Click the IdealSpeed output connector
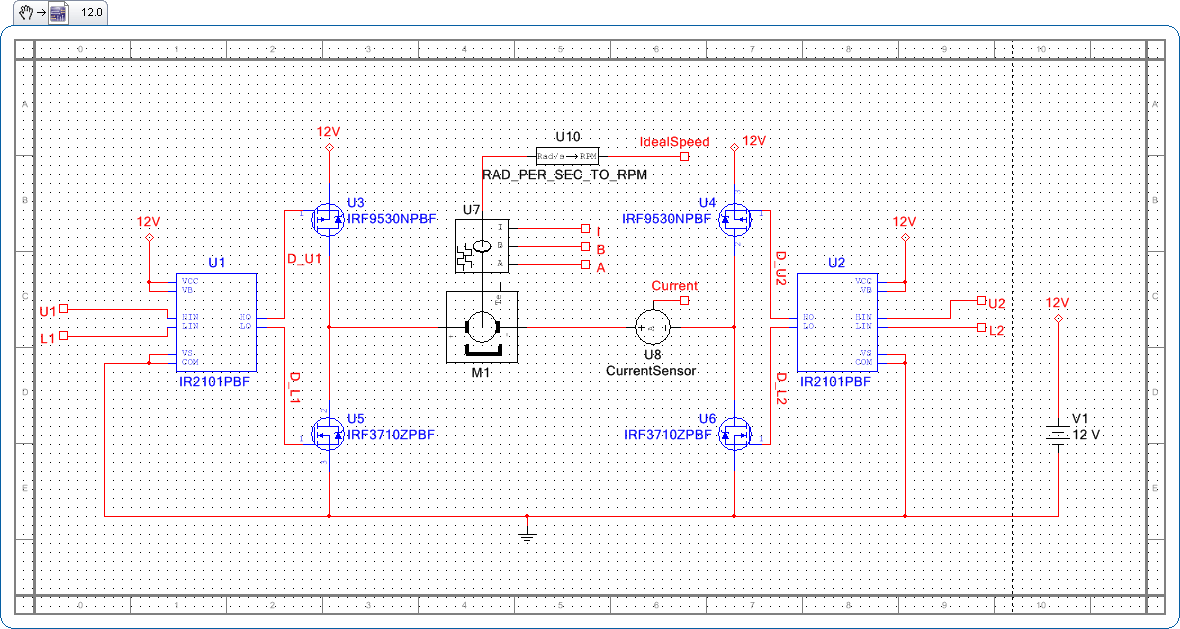 (x=684, y=156)
